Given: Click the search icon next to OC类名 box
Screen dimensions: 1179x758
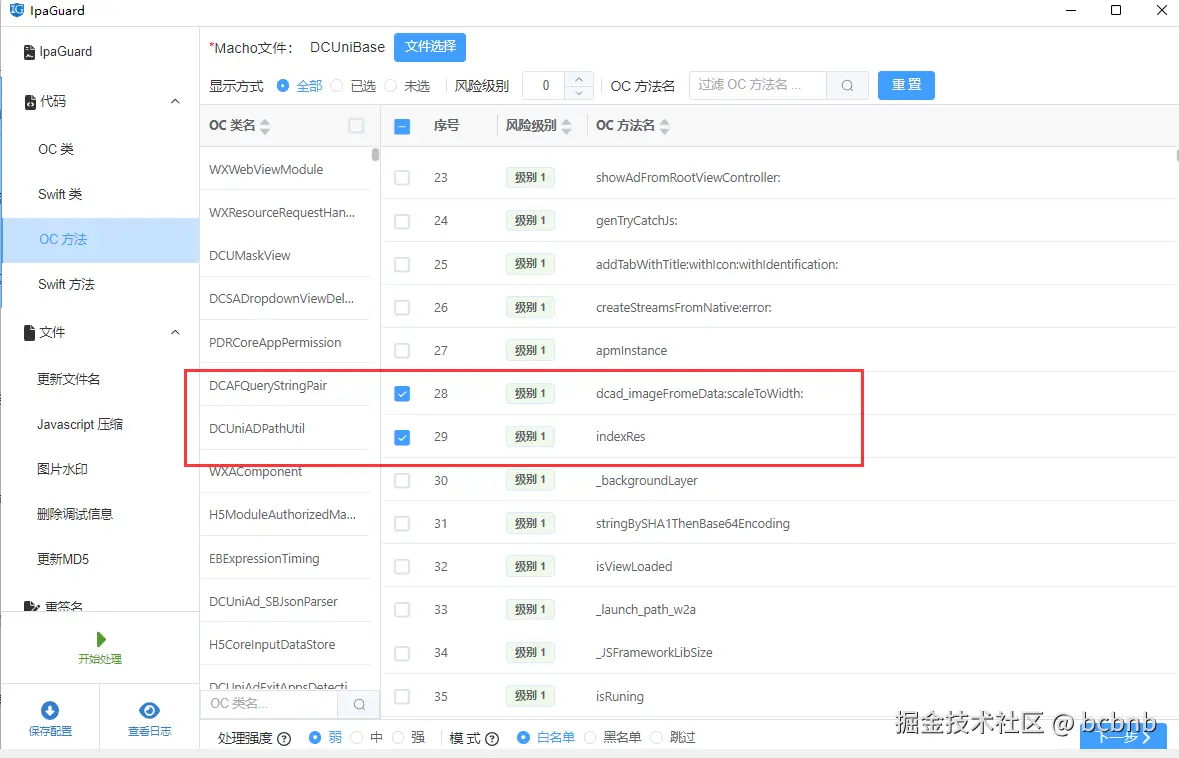Looking at the screenshot, I should [x=359, y=704].
